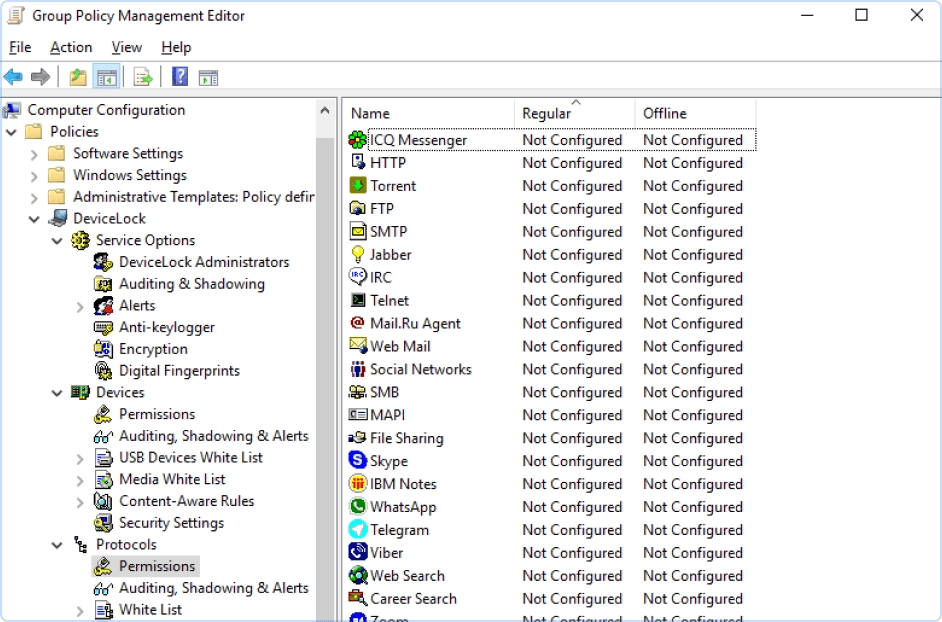This screenshot has height=622, width=942.
Task: Click the Export List toolbar icon
Action: pyautogui.click(x=143, y=77)
